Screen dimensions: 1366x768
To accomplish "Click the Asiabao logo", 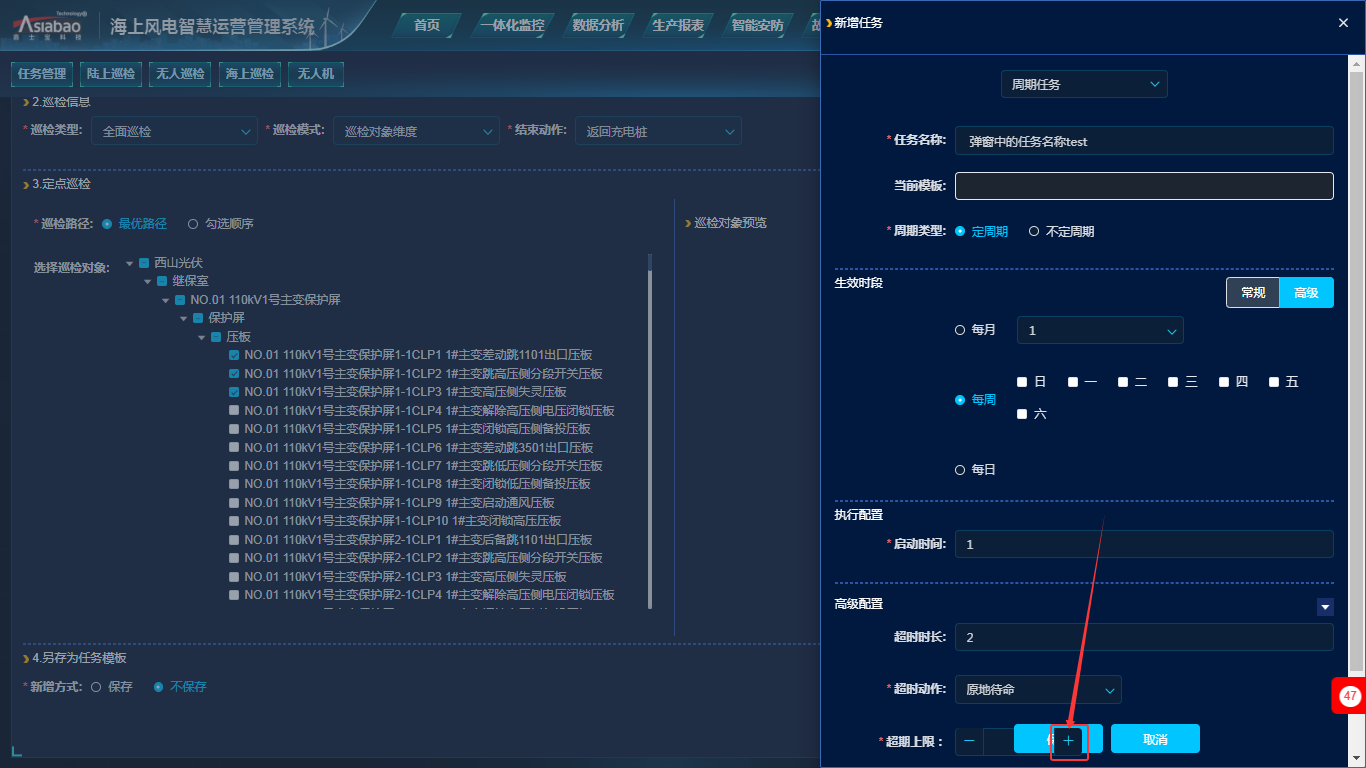I will (51, 26).
